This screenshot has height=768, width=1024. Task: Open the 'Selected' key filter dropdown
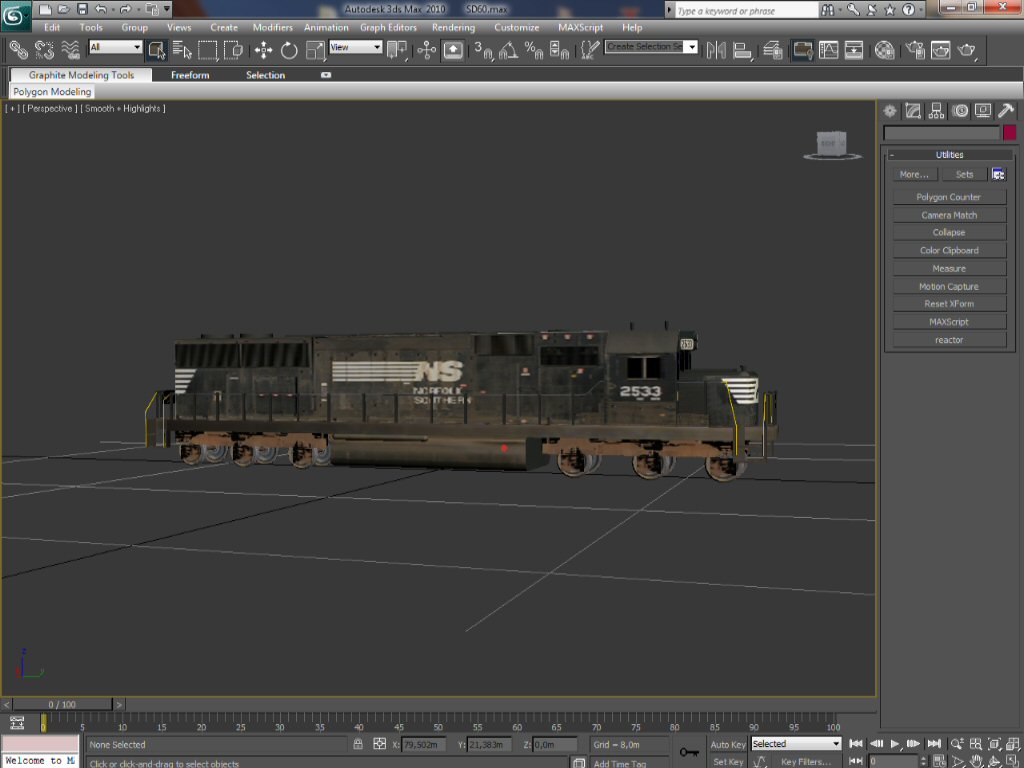[x=795, y=744]
